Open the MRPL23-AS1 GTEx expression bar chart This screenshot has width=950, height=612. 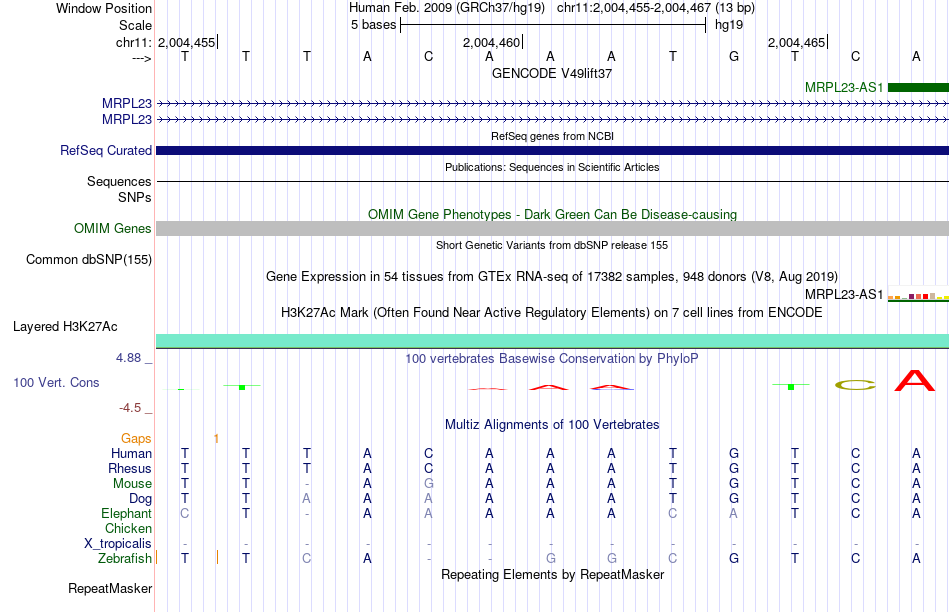click(918, 296)
